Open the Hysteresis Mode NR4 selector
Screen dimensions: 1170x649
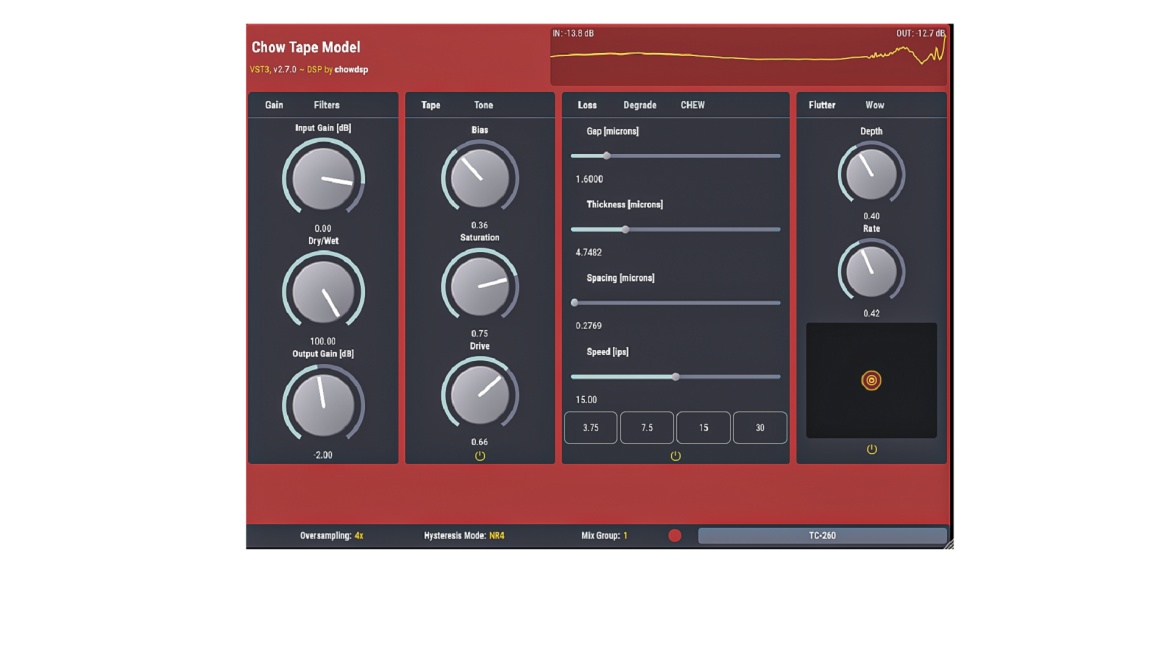click(464, 536)
